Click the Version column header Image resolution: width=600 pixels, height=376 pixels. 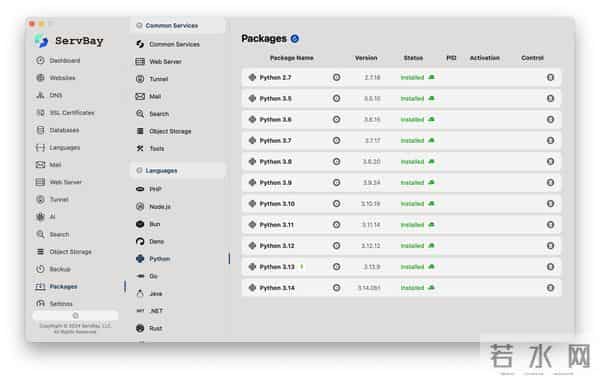click(x=366, y=58)
